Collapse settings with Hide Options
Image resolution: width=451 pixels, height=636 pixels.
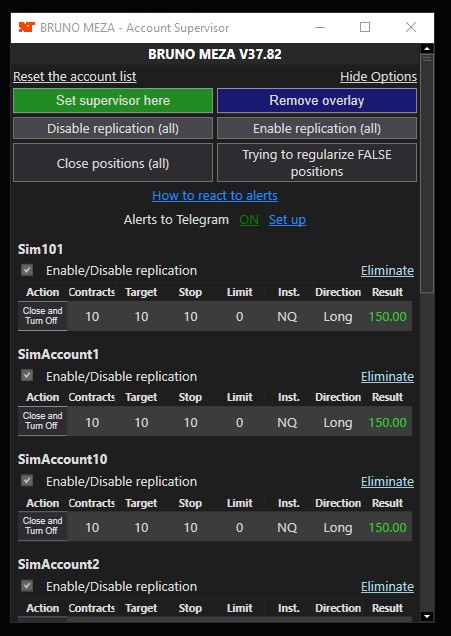point(378,77)
